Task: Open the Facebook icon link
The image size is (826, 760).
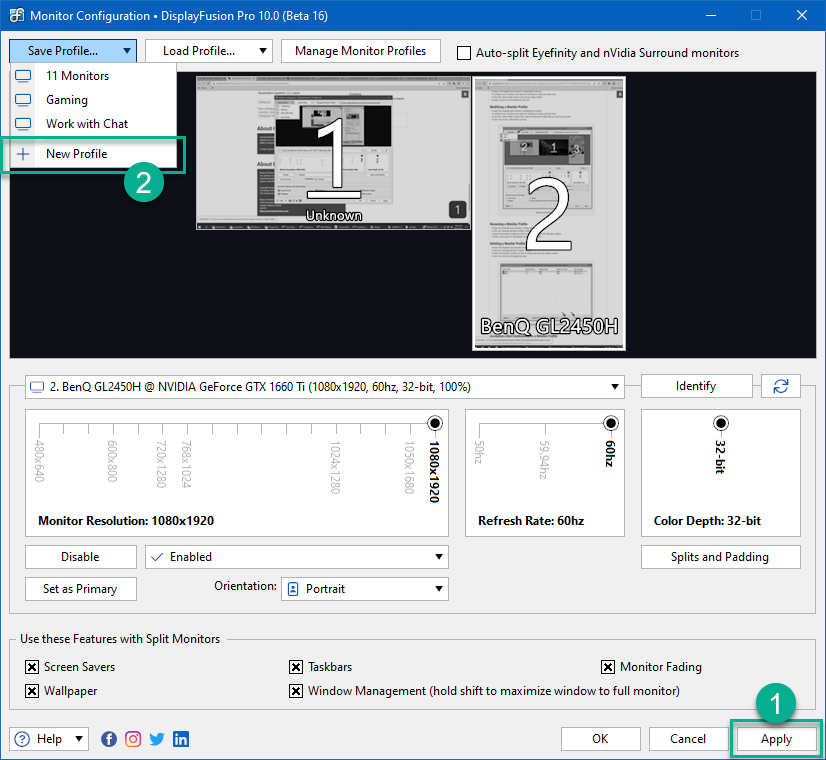Action: 109,739
